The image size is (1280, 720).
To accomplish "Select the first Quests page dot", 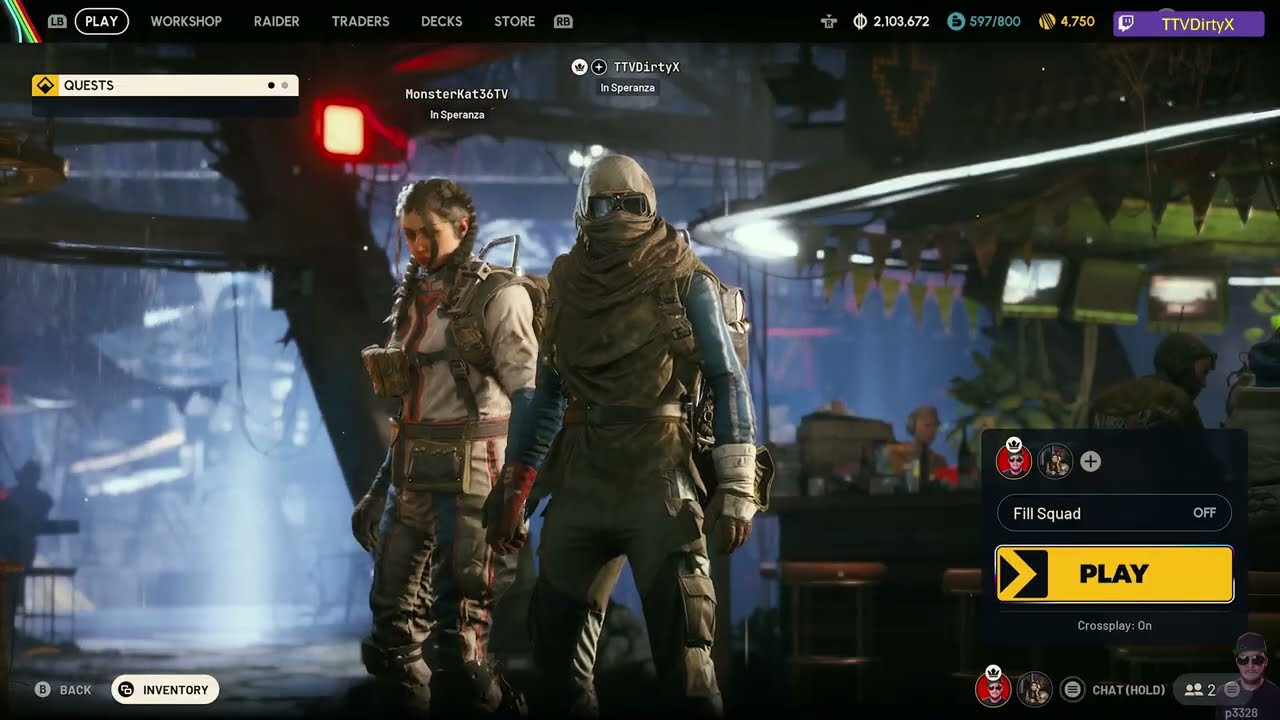I will tap(271, 85).
